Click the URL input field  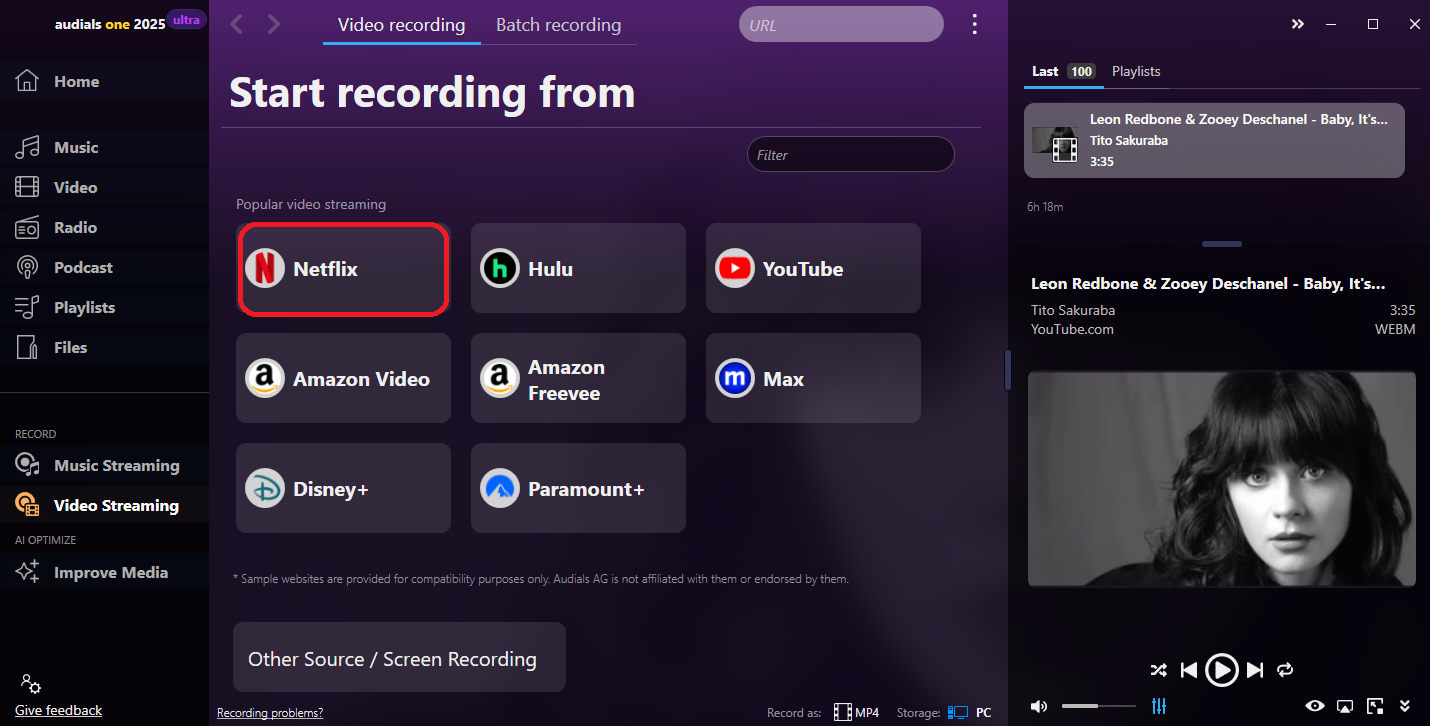[x=841, y=25]
